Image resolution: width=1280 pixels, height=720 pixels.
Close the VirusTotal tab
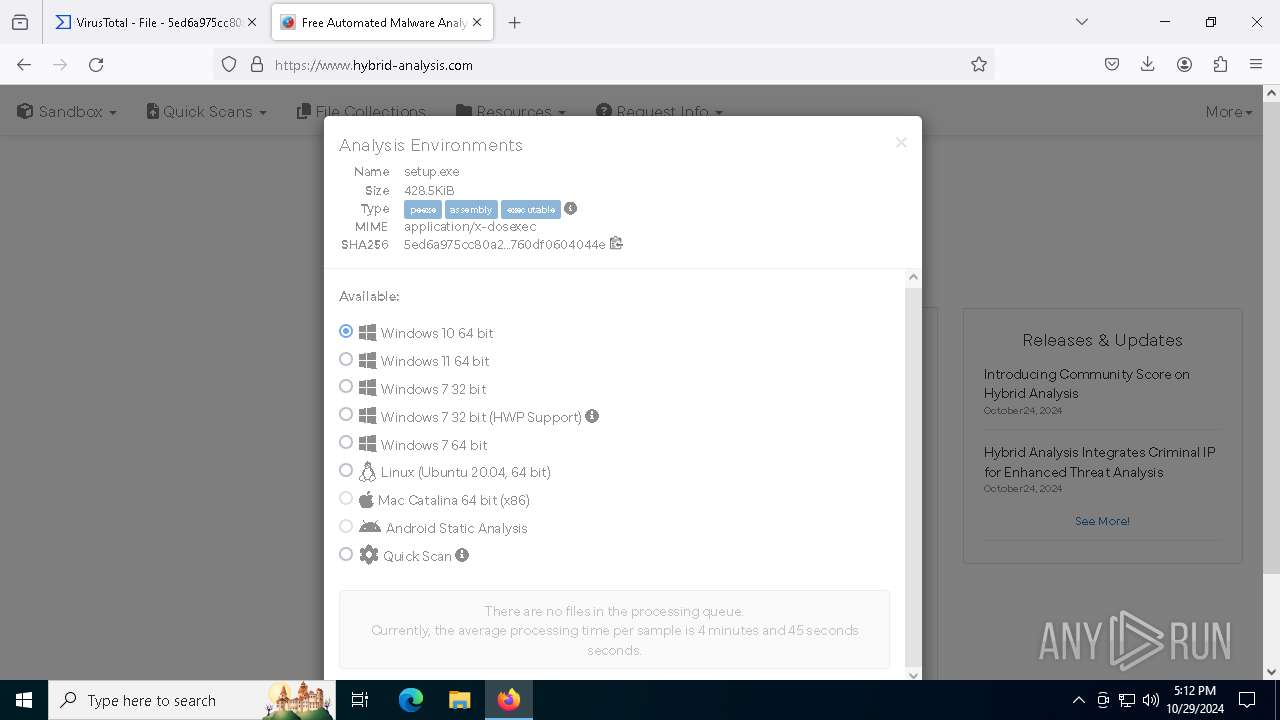pos(251,22)
